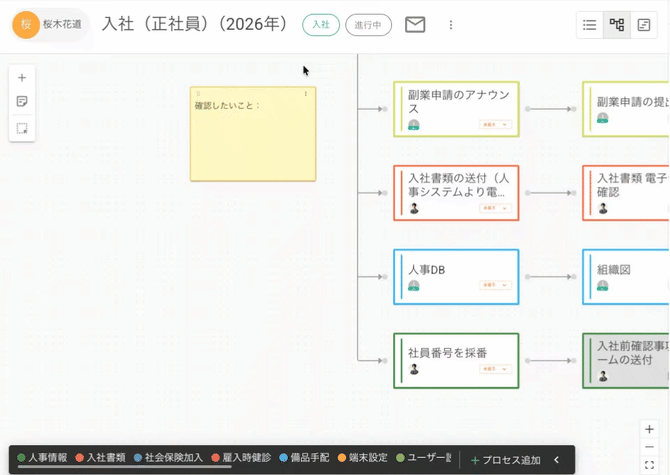The height and width of the screenshot is (475, 670).
Task: Select 備品手配 process tab
Action: coord(304,457)
